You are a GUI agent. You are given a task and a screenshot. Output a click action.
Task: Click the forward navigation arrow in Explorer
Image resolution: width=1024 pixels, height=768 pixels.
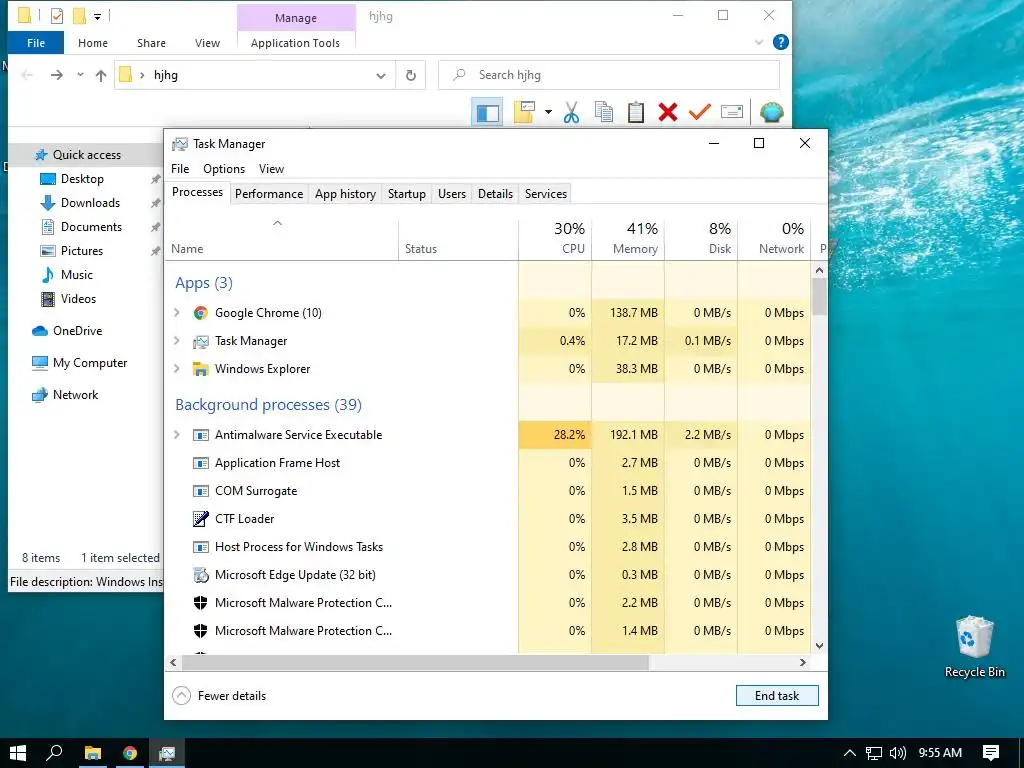point(57,75)
